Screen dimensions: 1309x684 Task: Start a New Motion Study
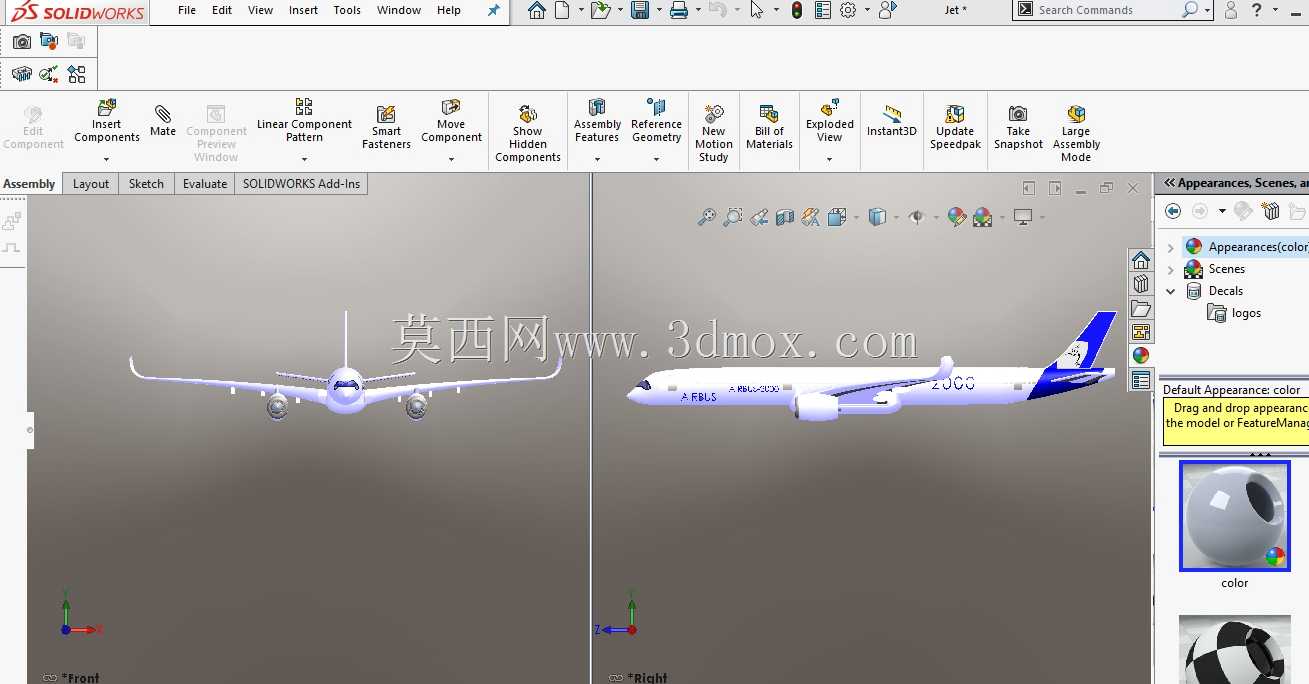click(x=713, y=133)
